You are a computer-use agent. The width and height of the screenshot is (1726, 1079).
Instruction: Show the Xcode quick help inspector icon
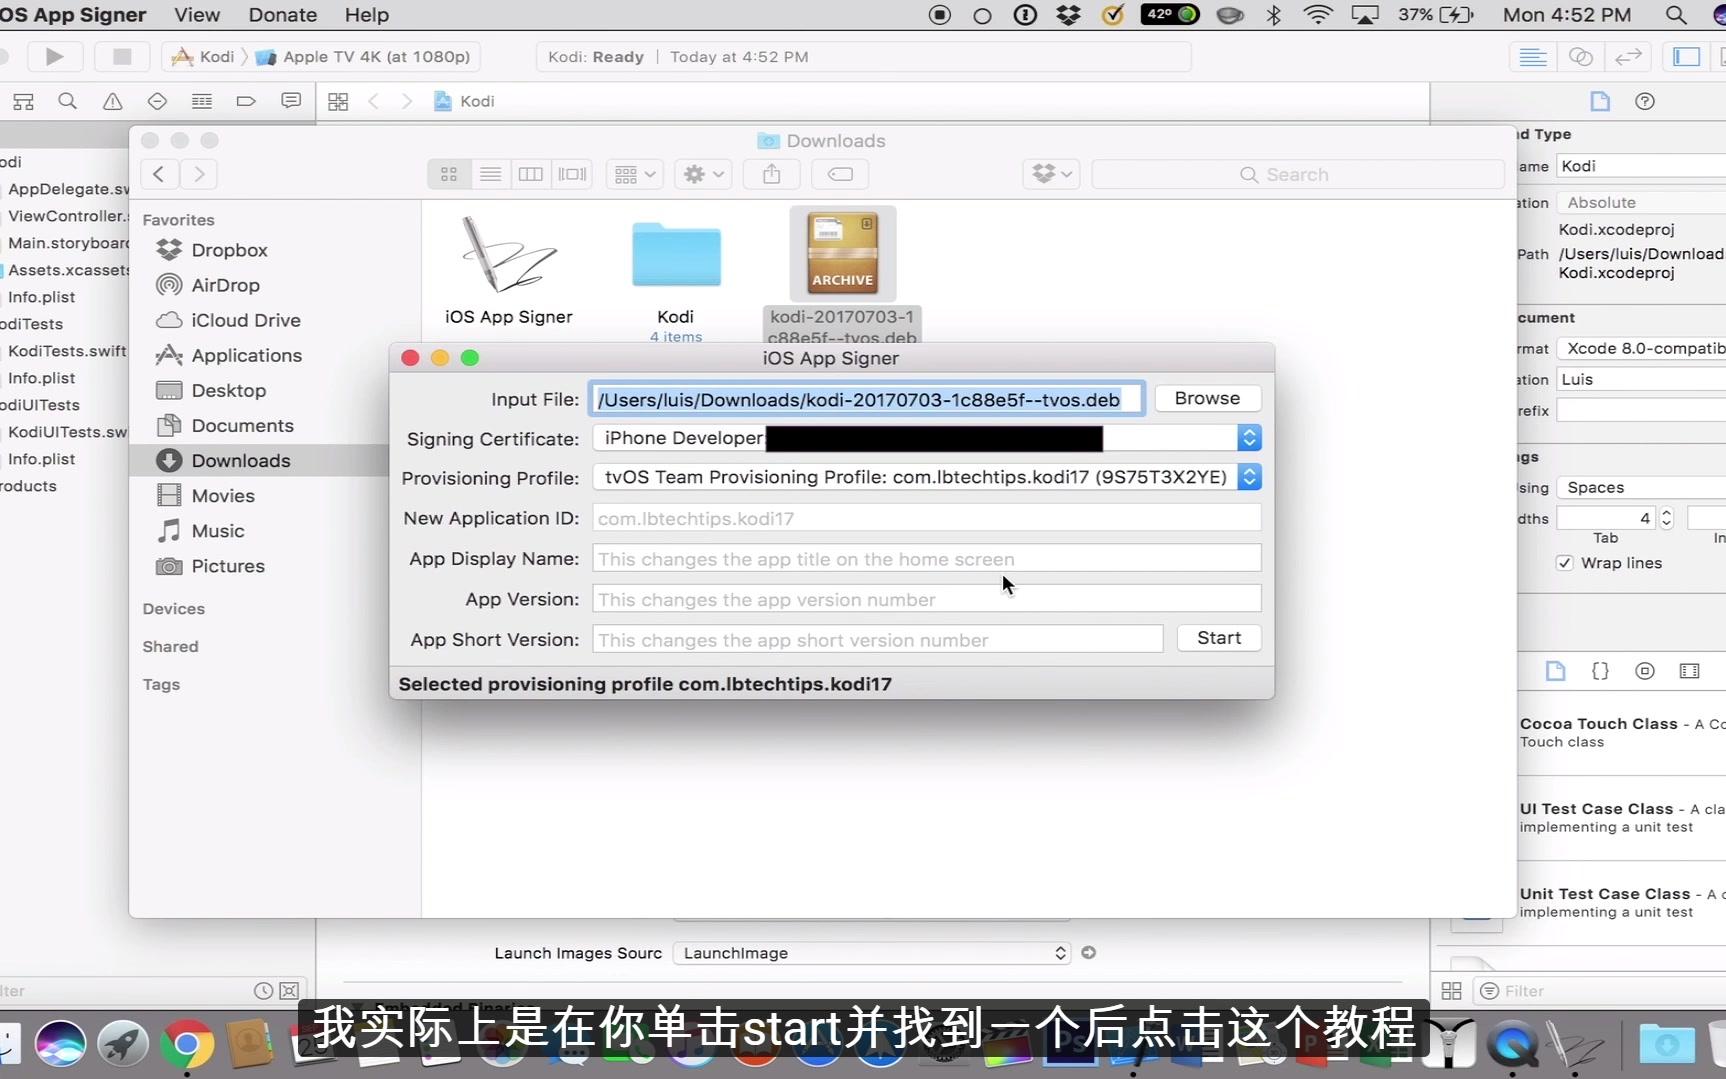tap(1645, 101)
